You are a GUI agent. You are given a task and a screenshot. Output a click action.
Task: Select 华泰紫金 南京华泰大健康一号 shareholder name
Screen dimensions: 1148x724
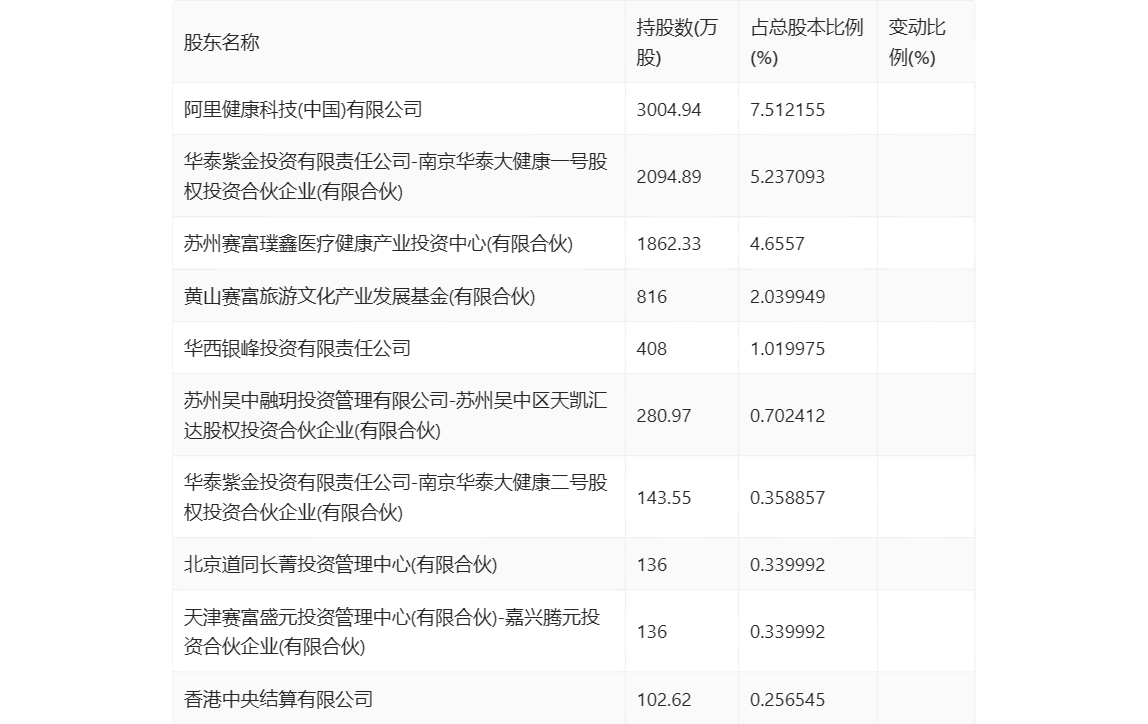click(x=395, y=176)
